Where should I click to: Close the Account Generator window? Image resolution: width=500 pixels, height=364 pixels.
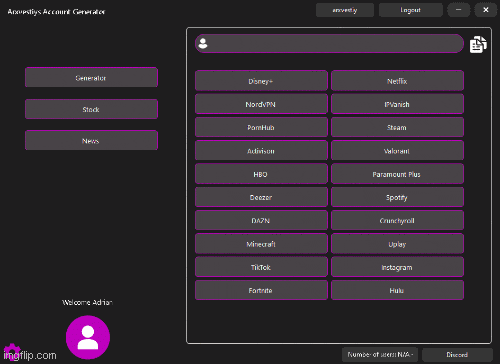click(x=486, y=10)
